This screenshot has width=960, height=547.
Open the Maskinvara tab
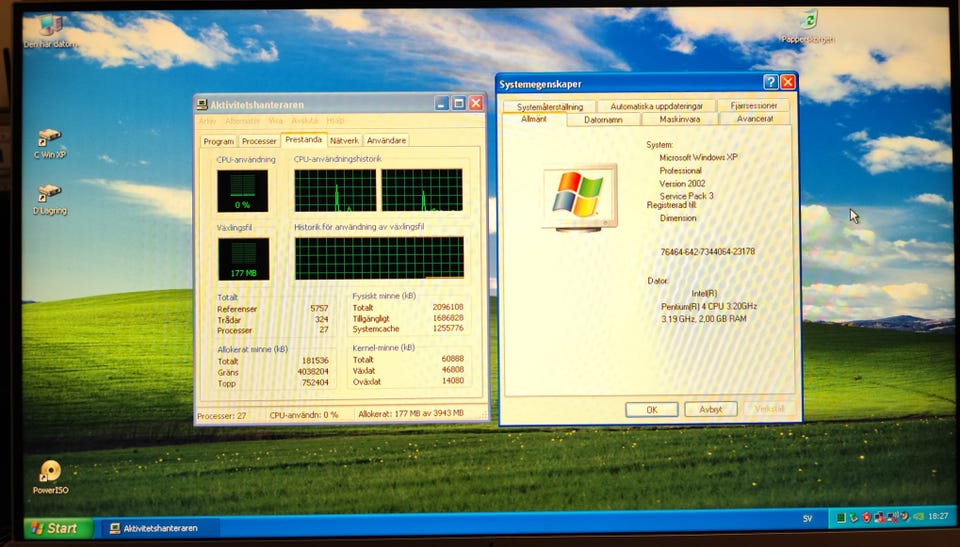679,119
